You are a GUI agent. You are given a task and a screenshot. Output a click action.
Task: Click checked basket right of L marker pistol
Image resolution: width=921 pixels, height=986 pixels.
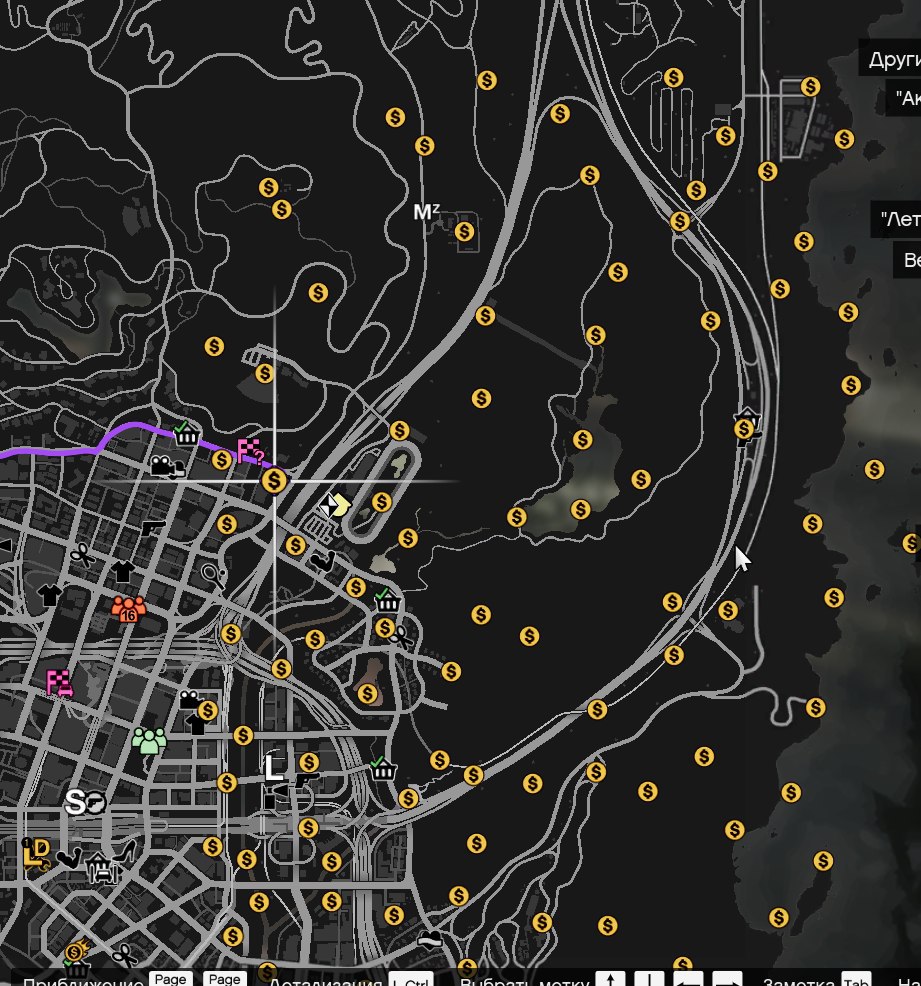coord(383,768)
